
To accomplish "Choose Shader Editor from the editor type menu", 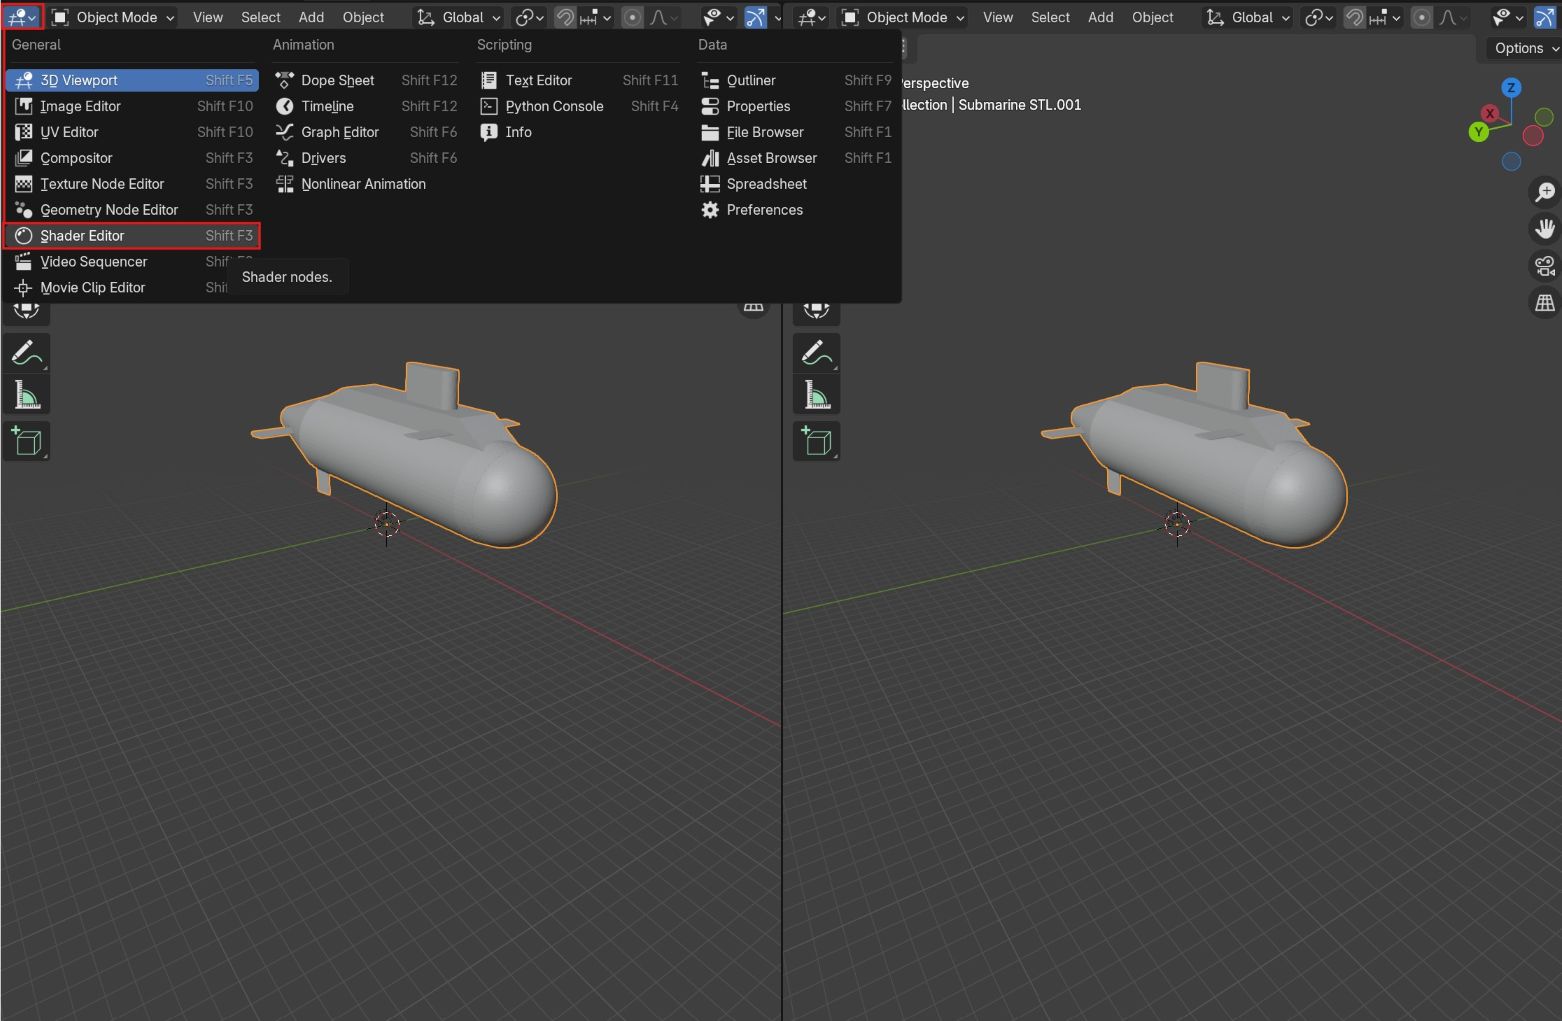I will 133,236.
